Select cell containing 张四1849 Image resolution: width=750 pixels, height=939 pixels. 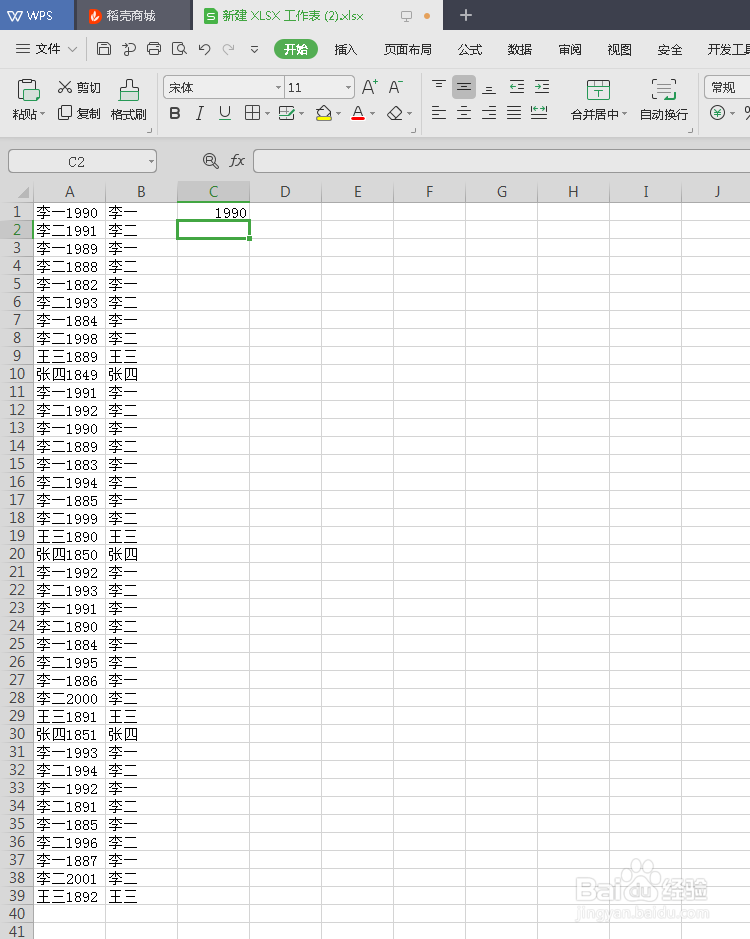[69, 374]
